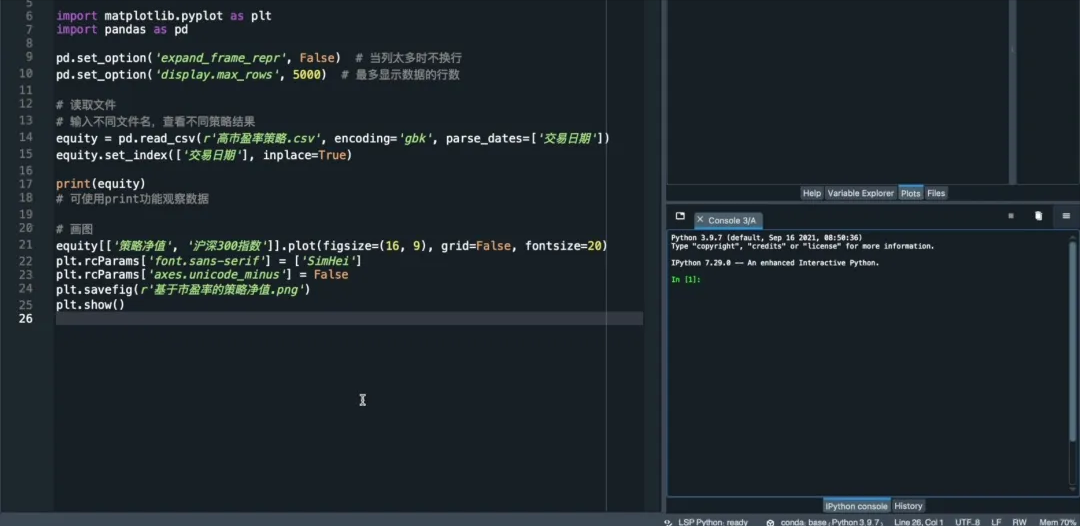Click the browse tabs icon beside Console 3/A

click(x=680, y=216)
